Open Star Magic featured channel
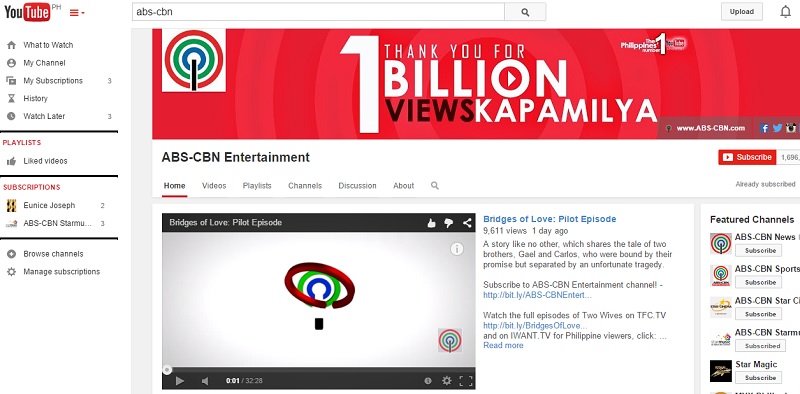The width and height of the screenshot is (800, 394). [756, 364]
